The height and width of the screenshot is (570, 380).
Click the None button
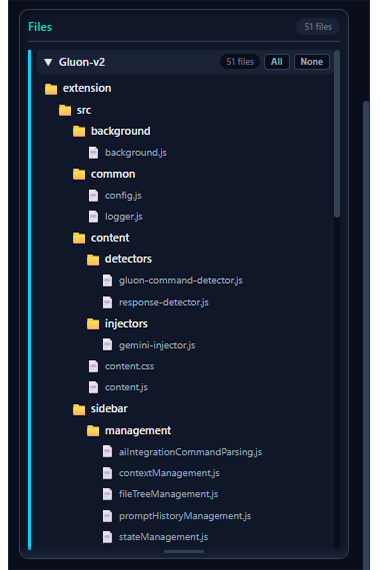[x=312, y=62]
